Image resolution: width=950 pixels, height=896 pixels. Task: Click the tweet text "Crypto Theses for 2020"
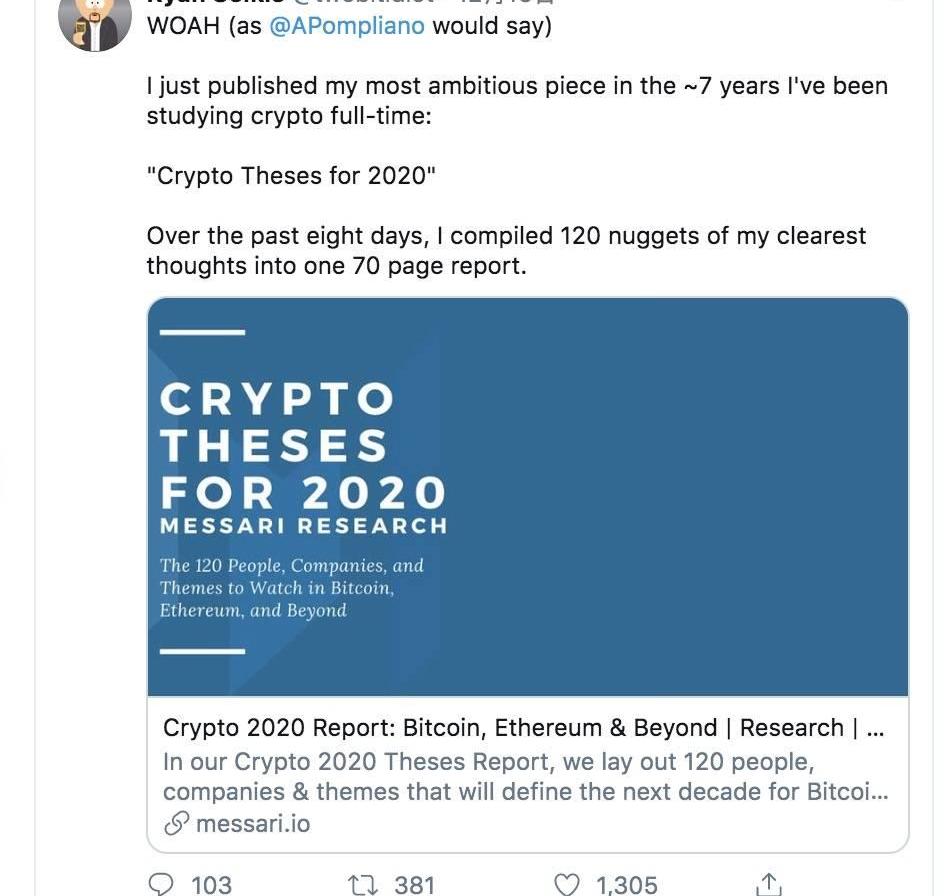pos(291,176)
